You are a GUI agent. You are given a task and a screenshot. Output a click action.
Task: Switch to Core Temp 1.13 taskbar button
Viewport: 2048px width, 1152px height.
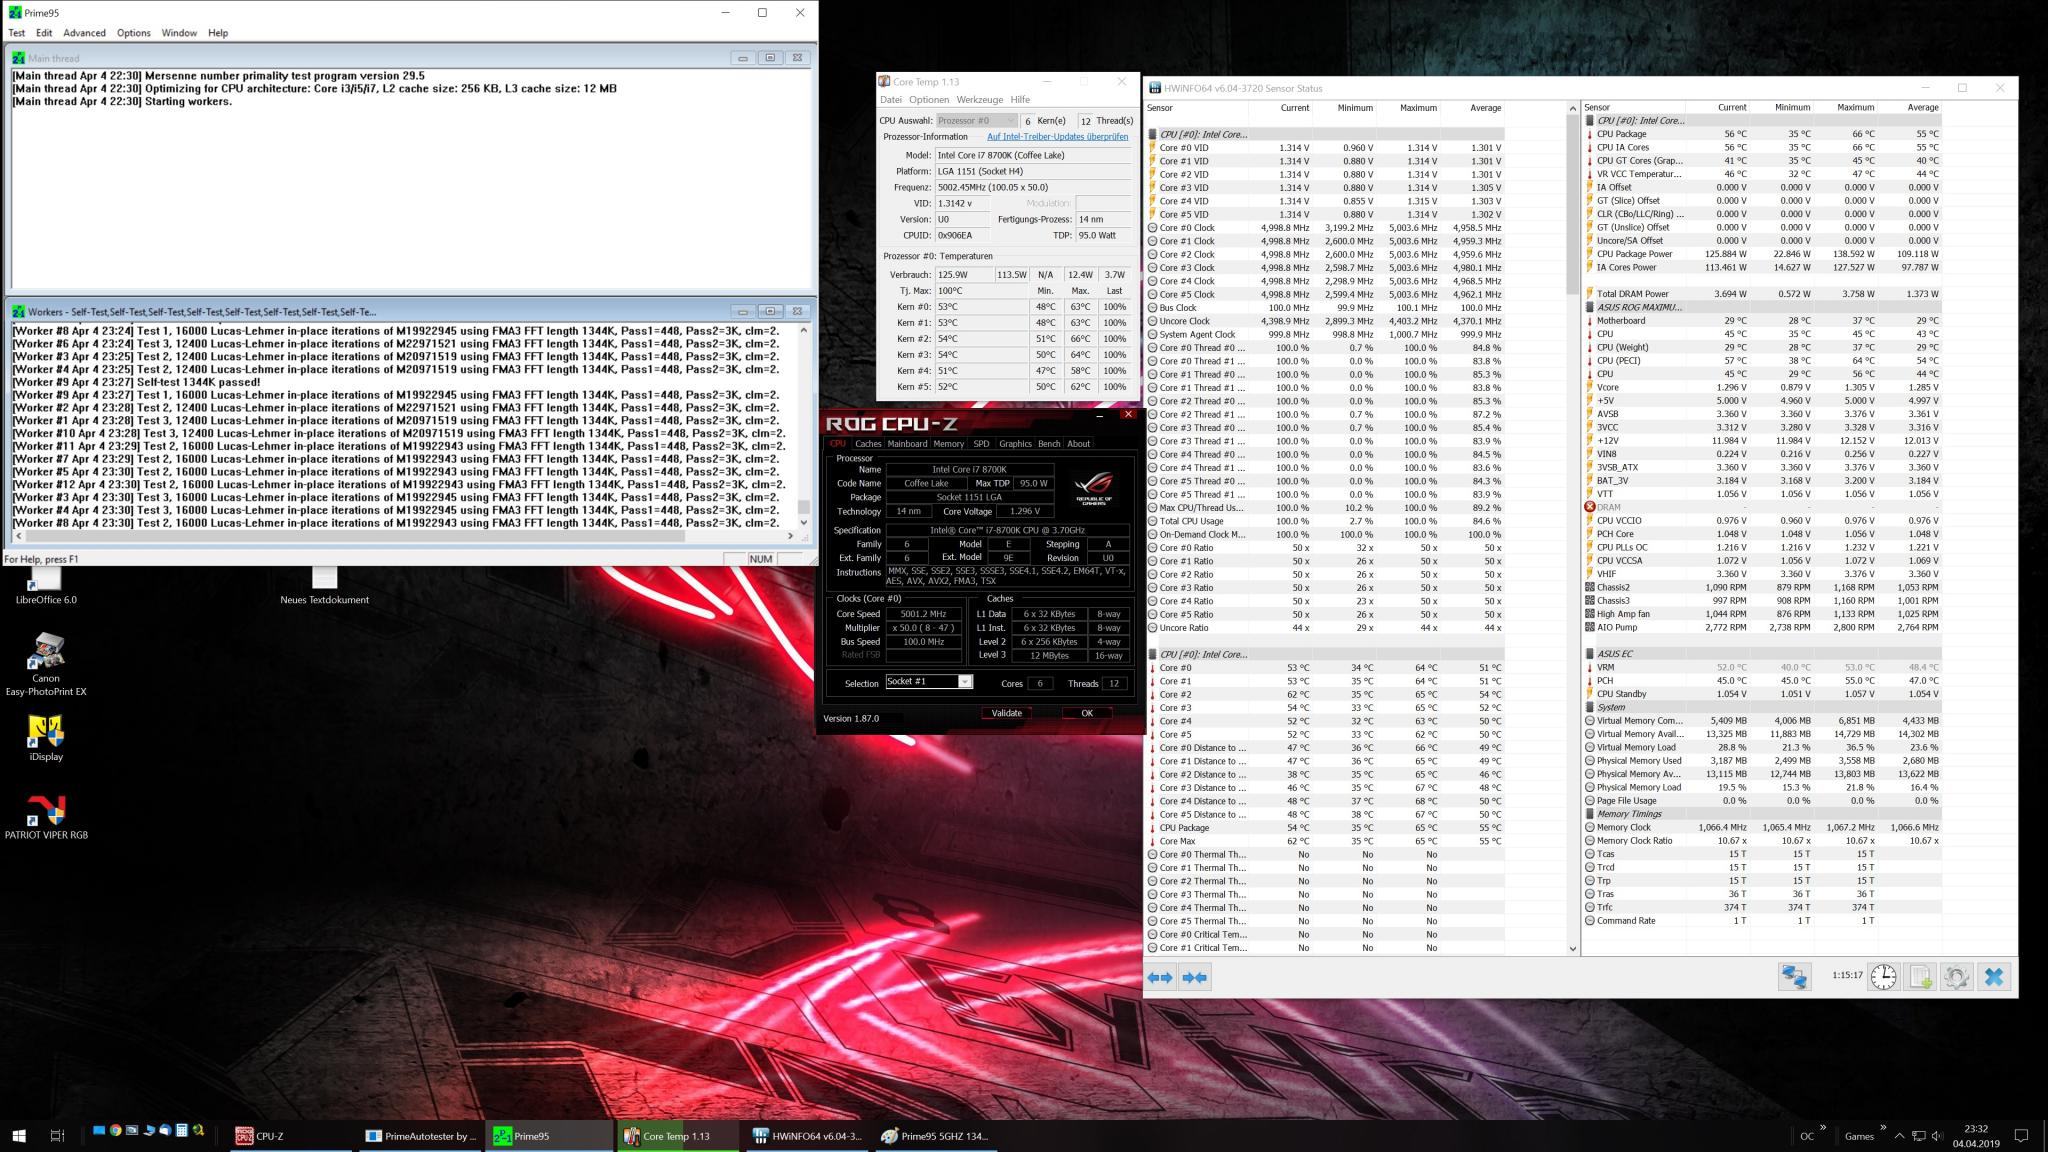pyautogui.click(x=679, y=1136)
